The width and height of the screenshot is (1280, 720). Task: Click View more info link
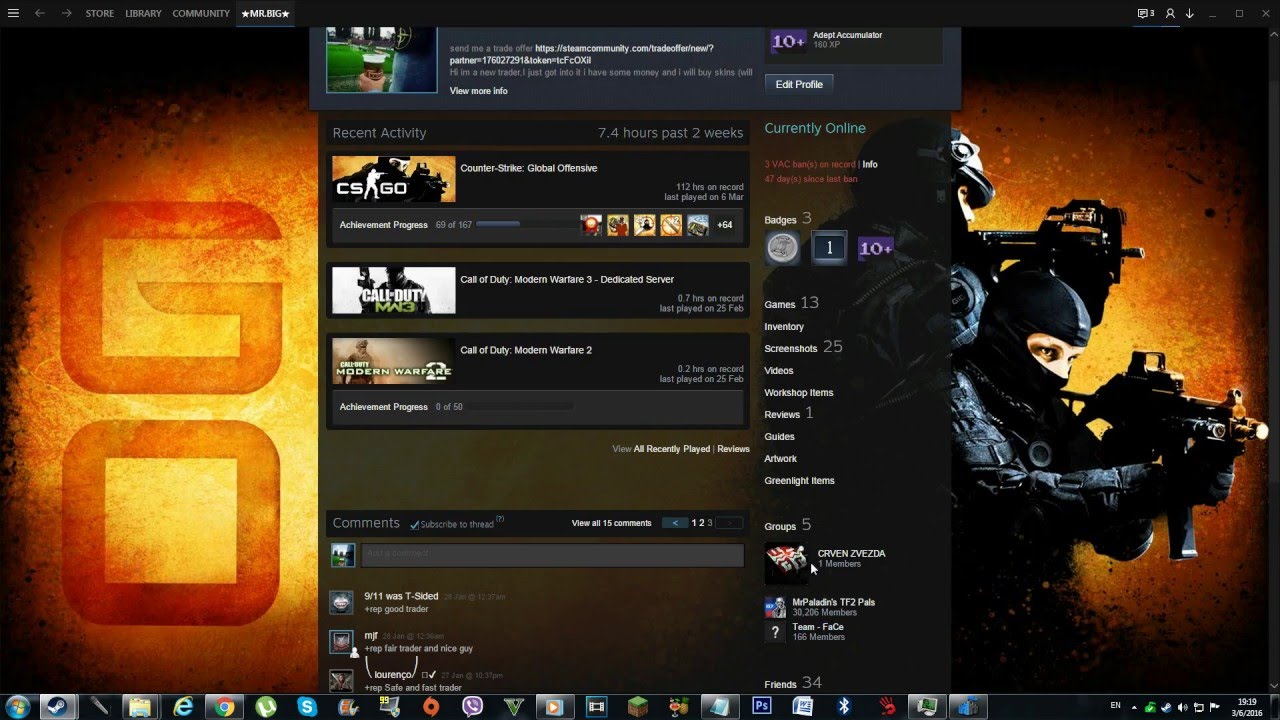point(478,91)
